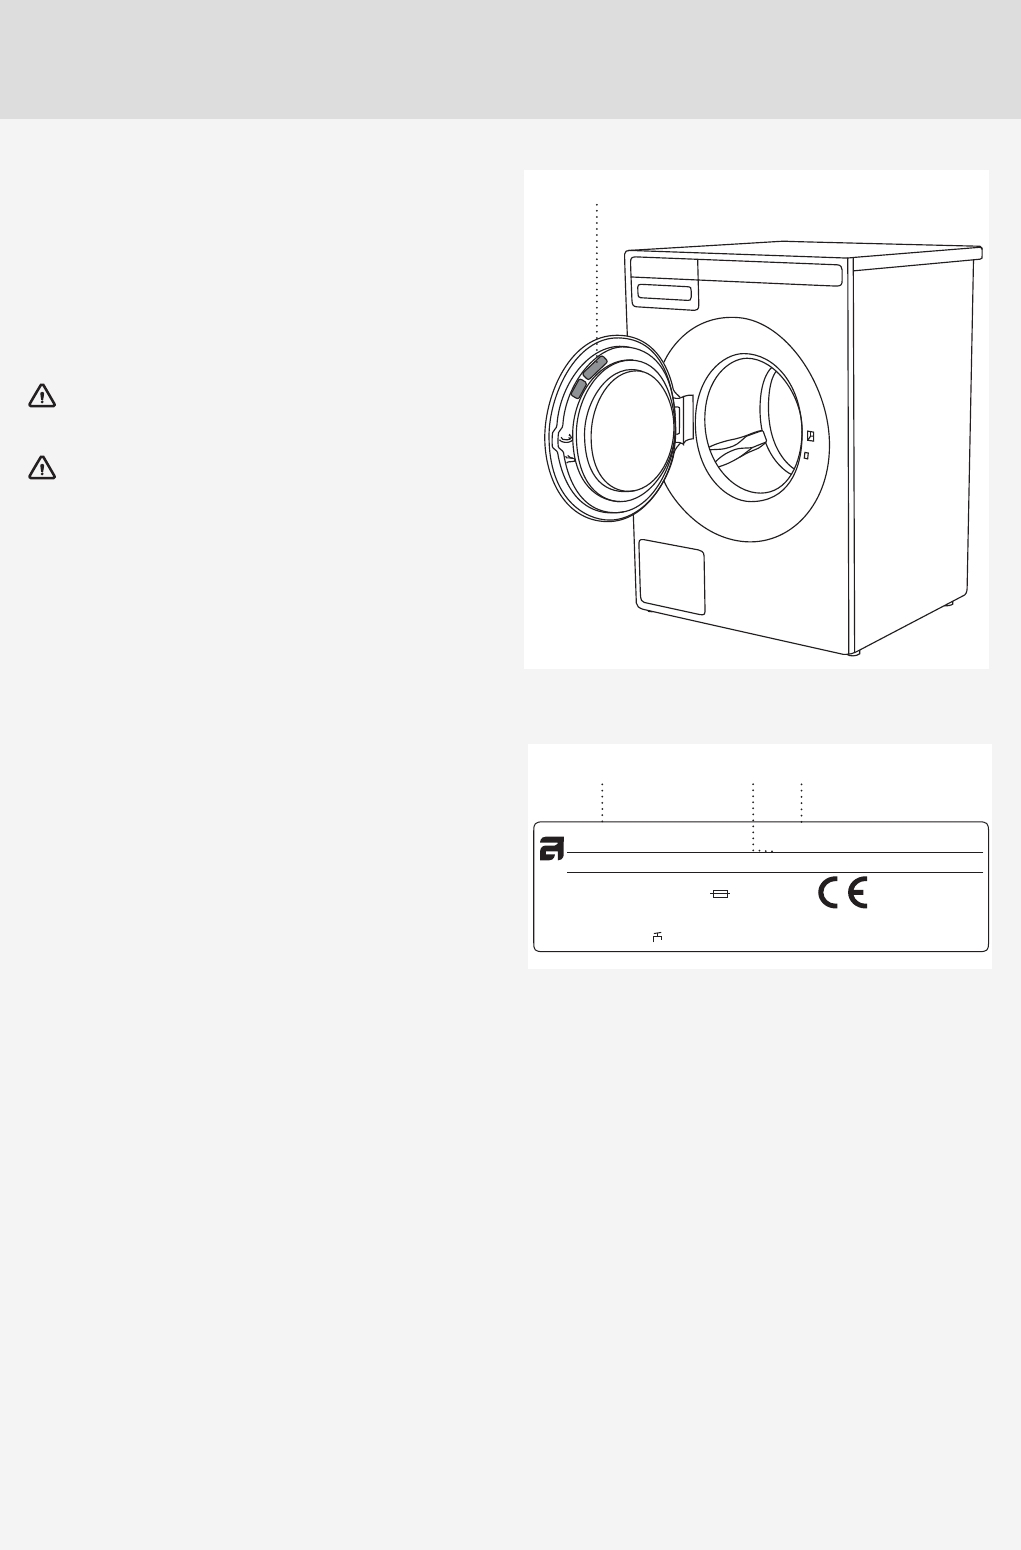Click the leftmost dotted callout line above plate

click(x=602, y=802)
